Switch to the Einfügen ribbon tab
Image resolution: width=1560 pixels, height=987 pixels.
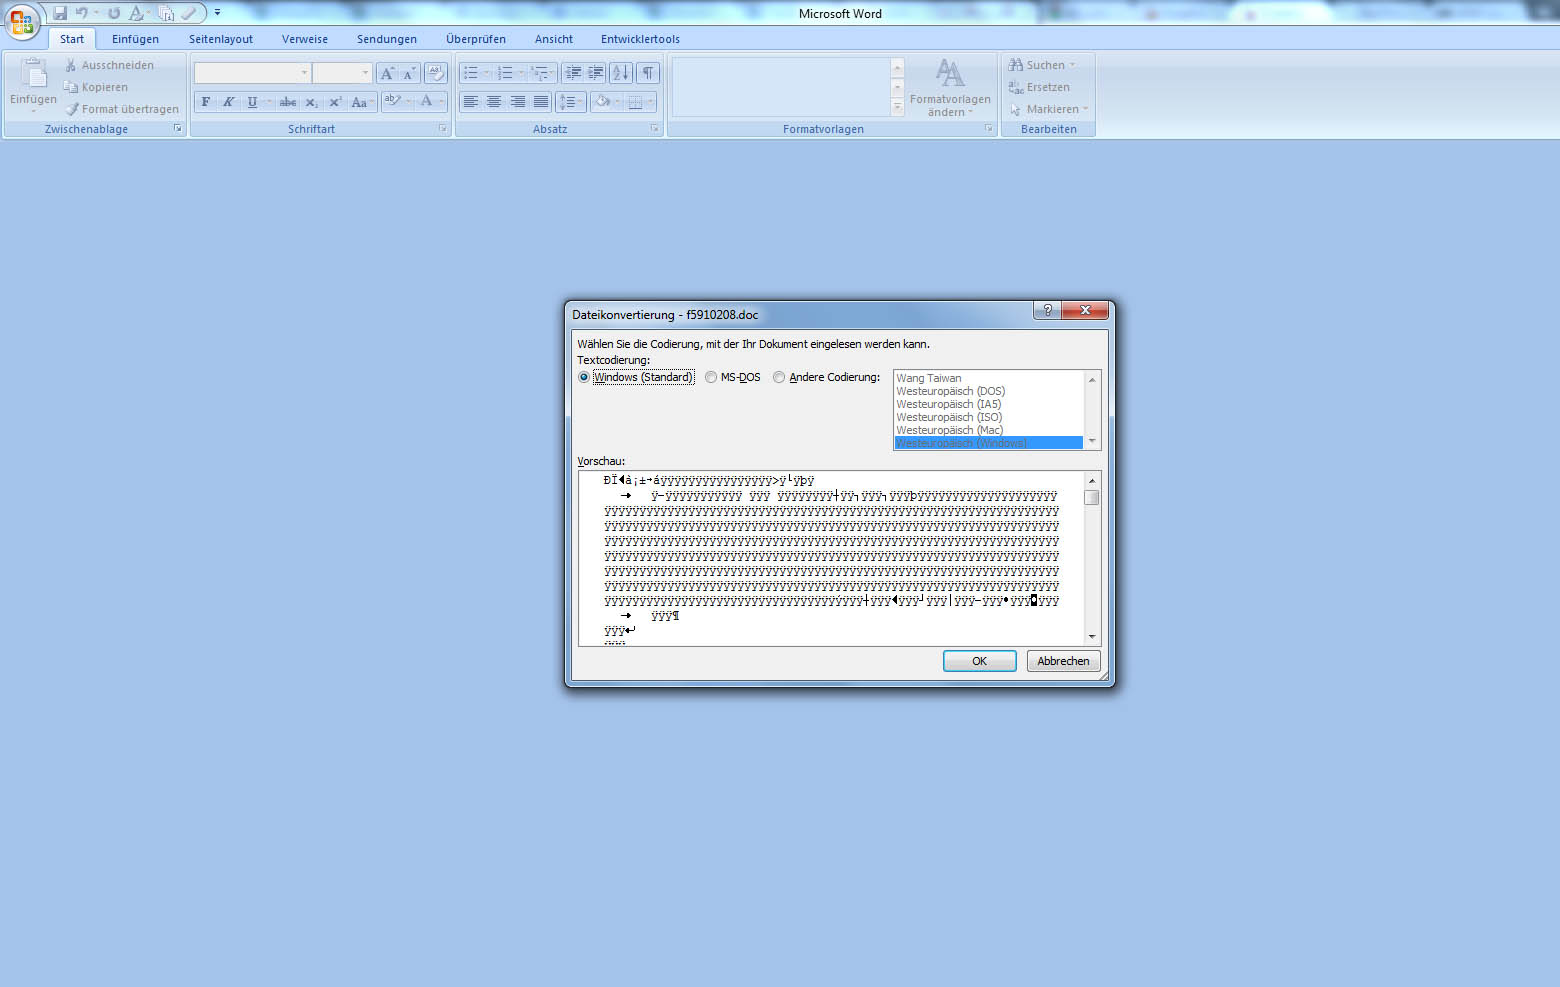tap(135, 39)
